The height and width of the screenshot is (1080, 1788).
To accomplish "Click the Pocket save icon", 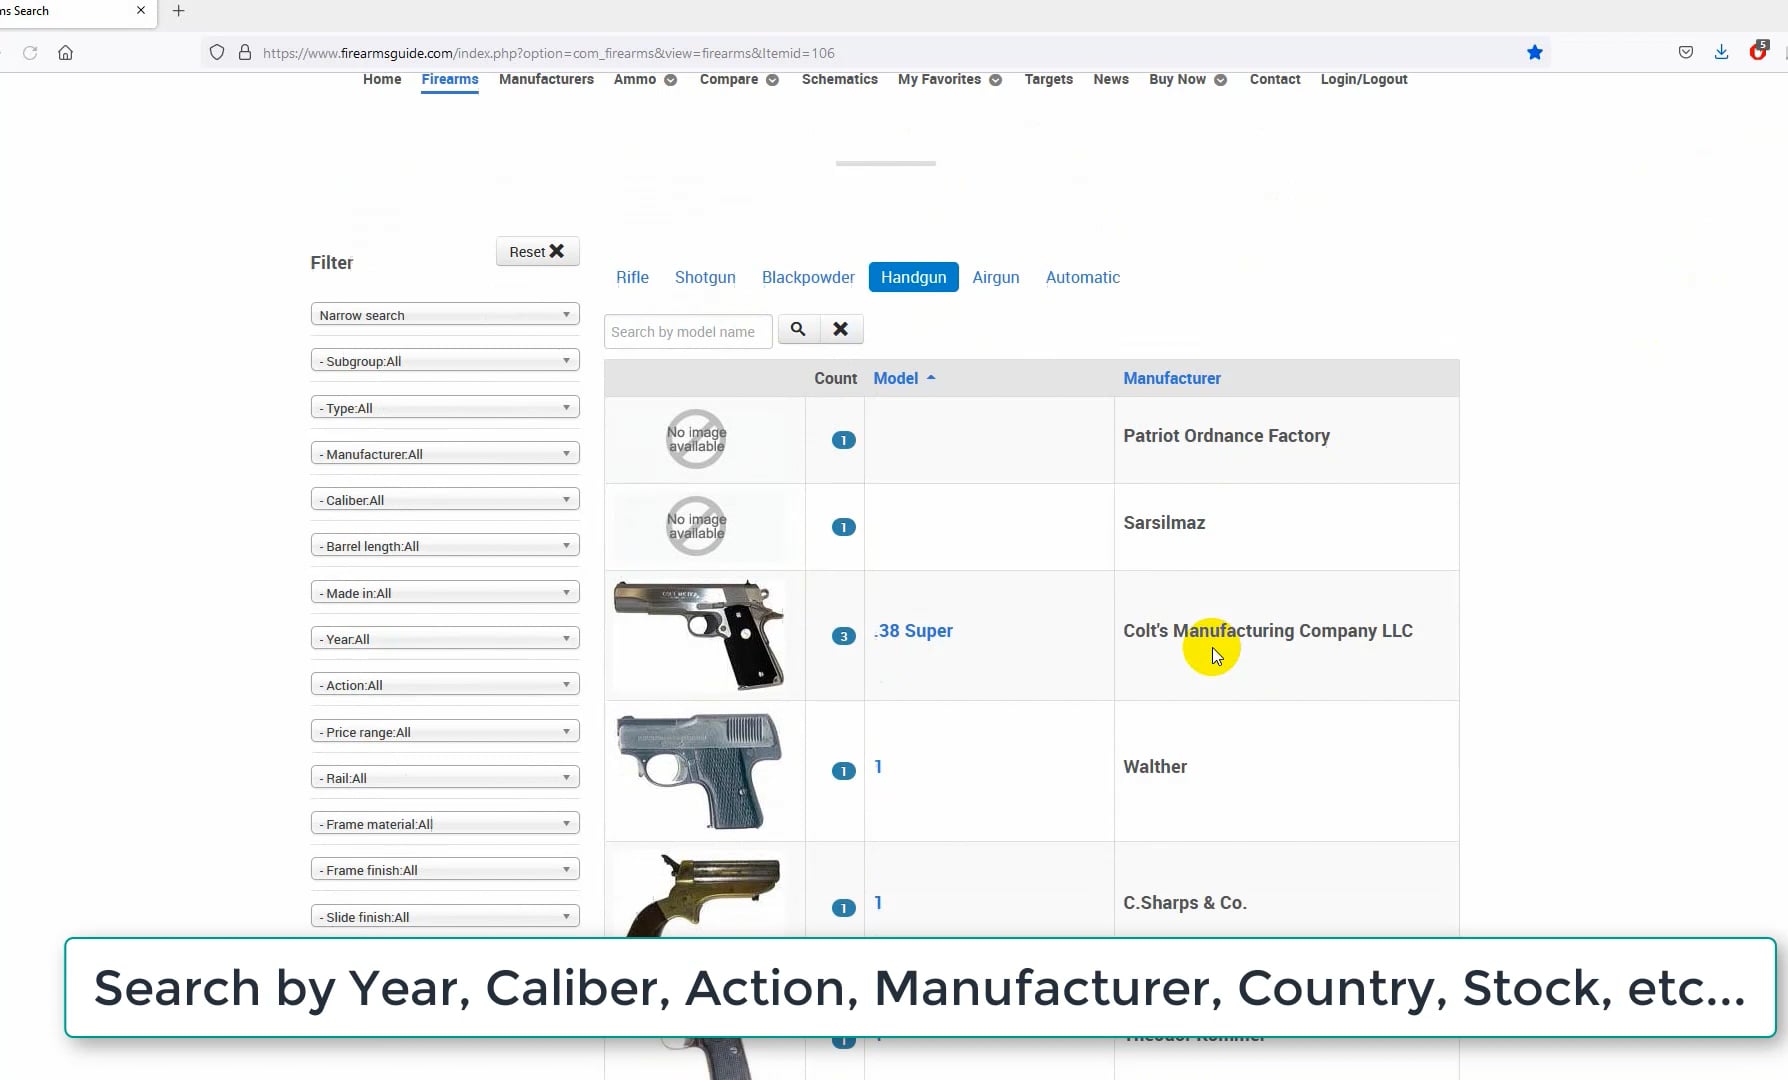I will tap(1686, 53).
